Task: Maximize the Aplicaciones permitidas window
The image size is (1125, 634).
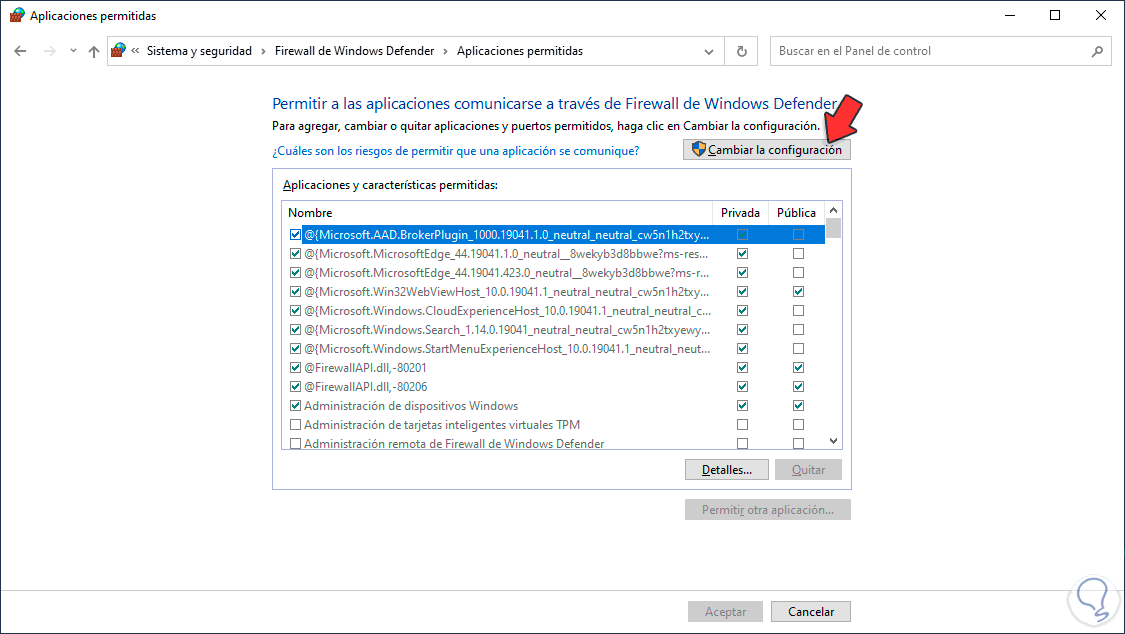Action: pos(1055,15)
